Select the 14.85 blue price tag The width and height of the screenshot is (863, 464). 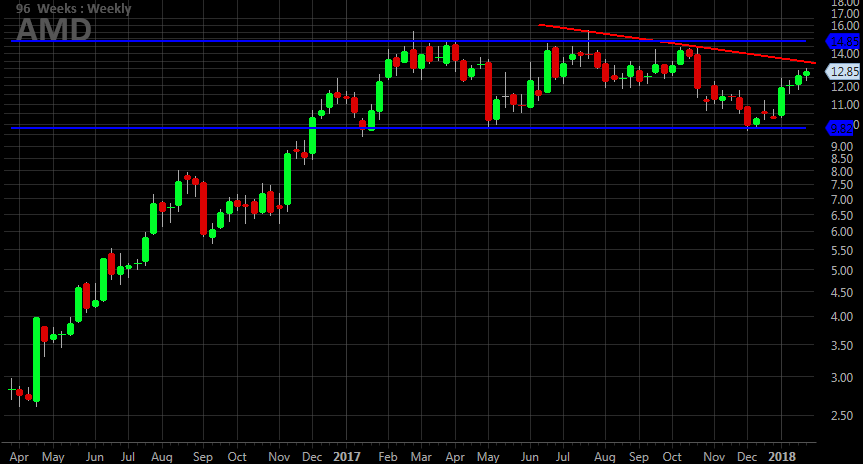843,41
